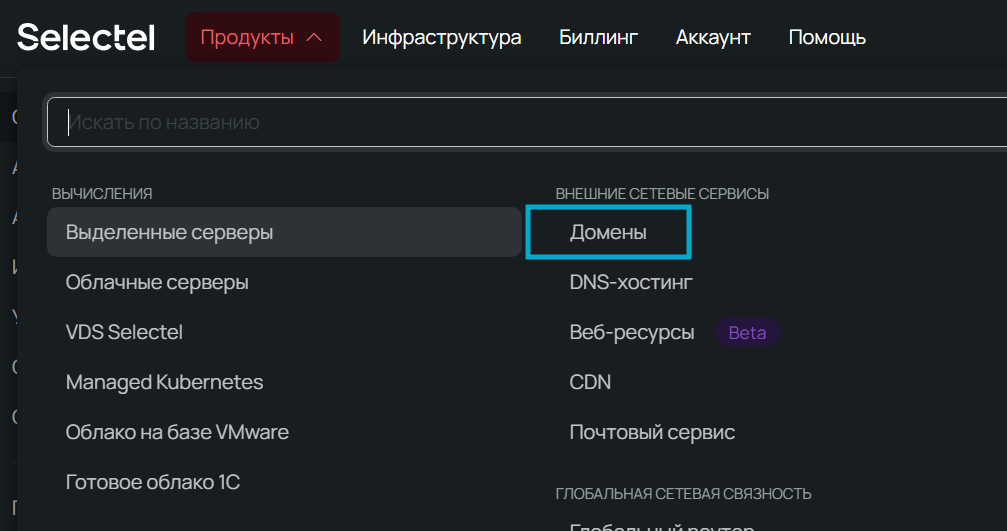Open the Биллинг menu
1007x531 pixels.
pos(599,37)
